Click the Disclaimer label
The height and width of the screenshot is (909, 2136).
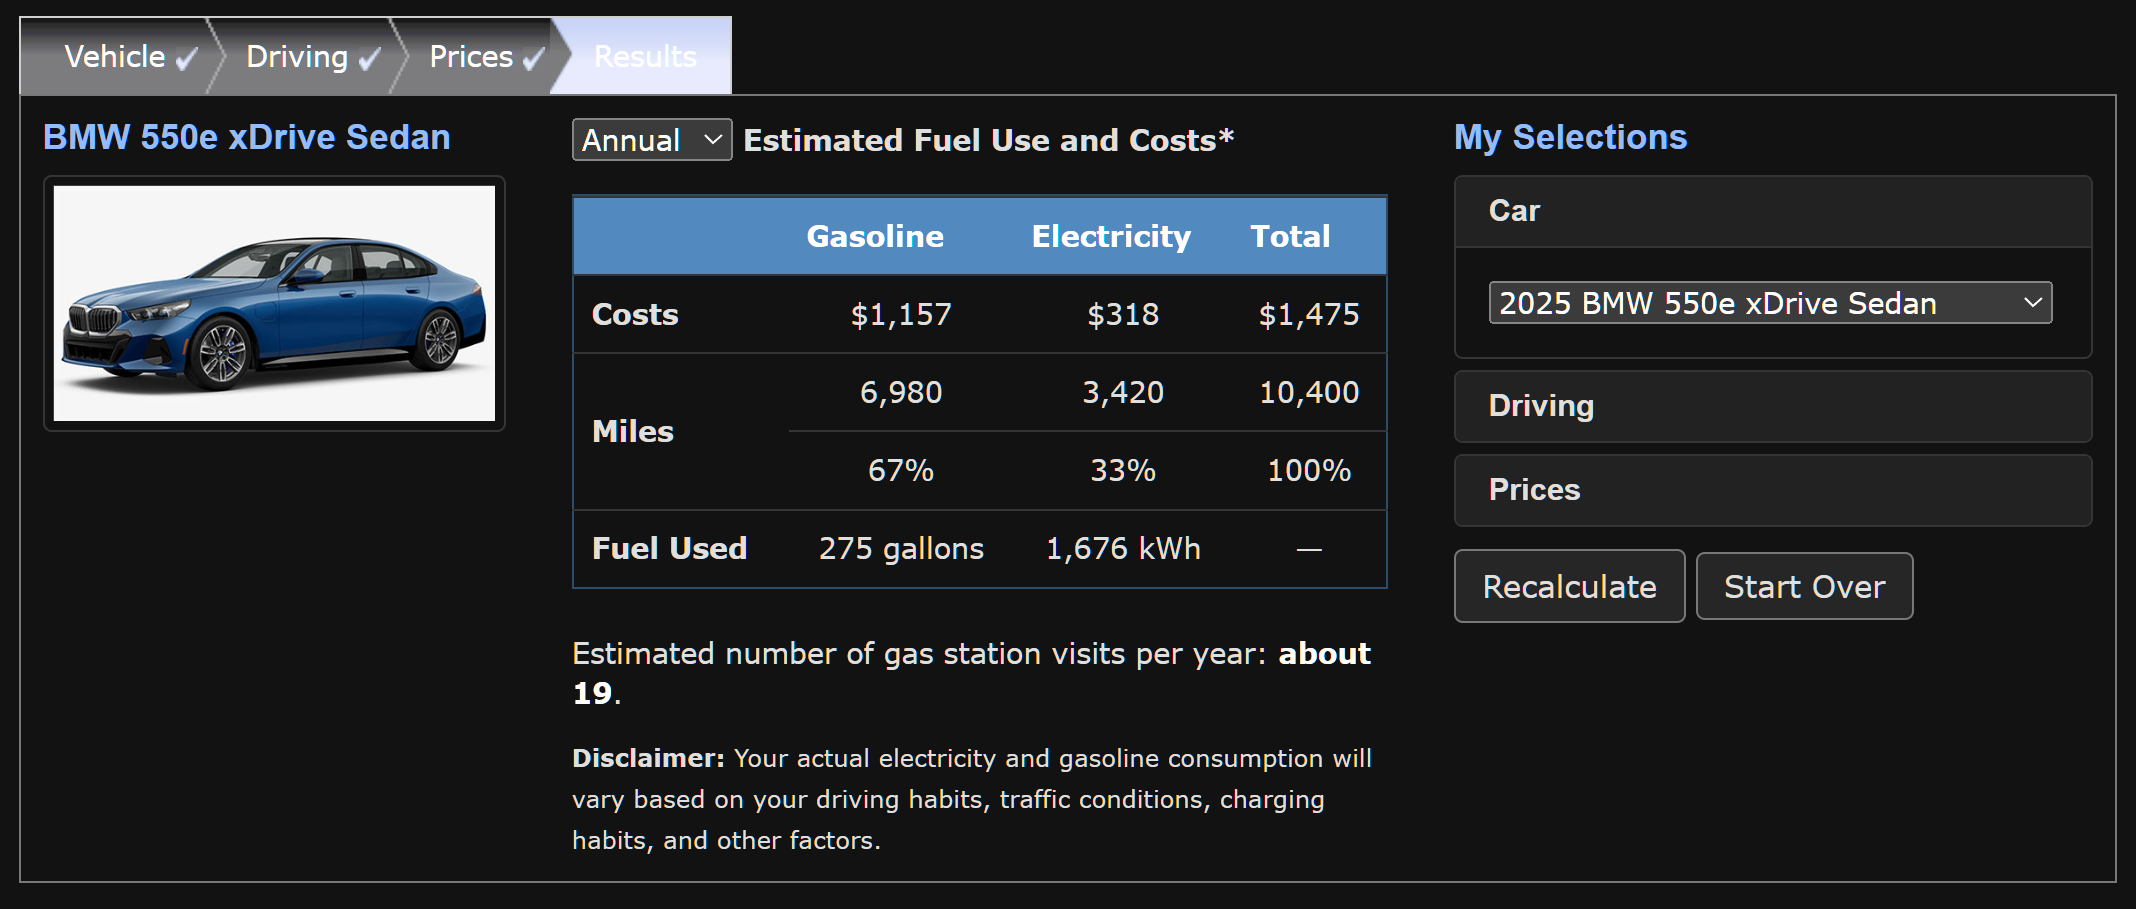pos(648,758)
